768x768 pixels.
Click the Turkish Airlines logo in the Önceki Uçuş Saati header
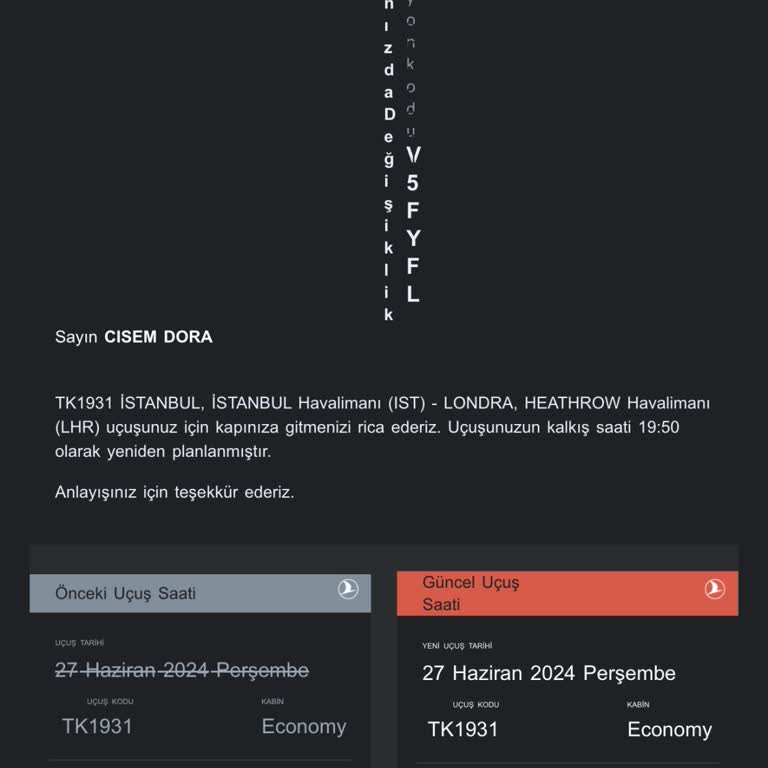347,591
